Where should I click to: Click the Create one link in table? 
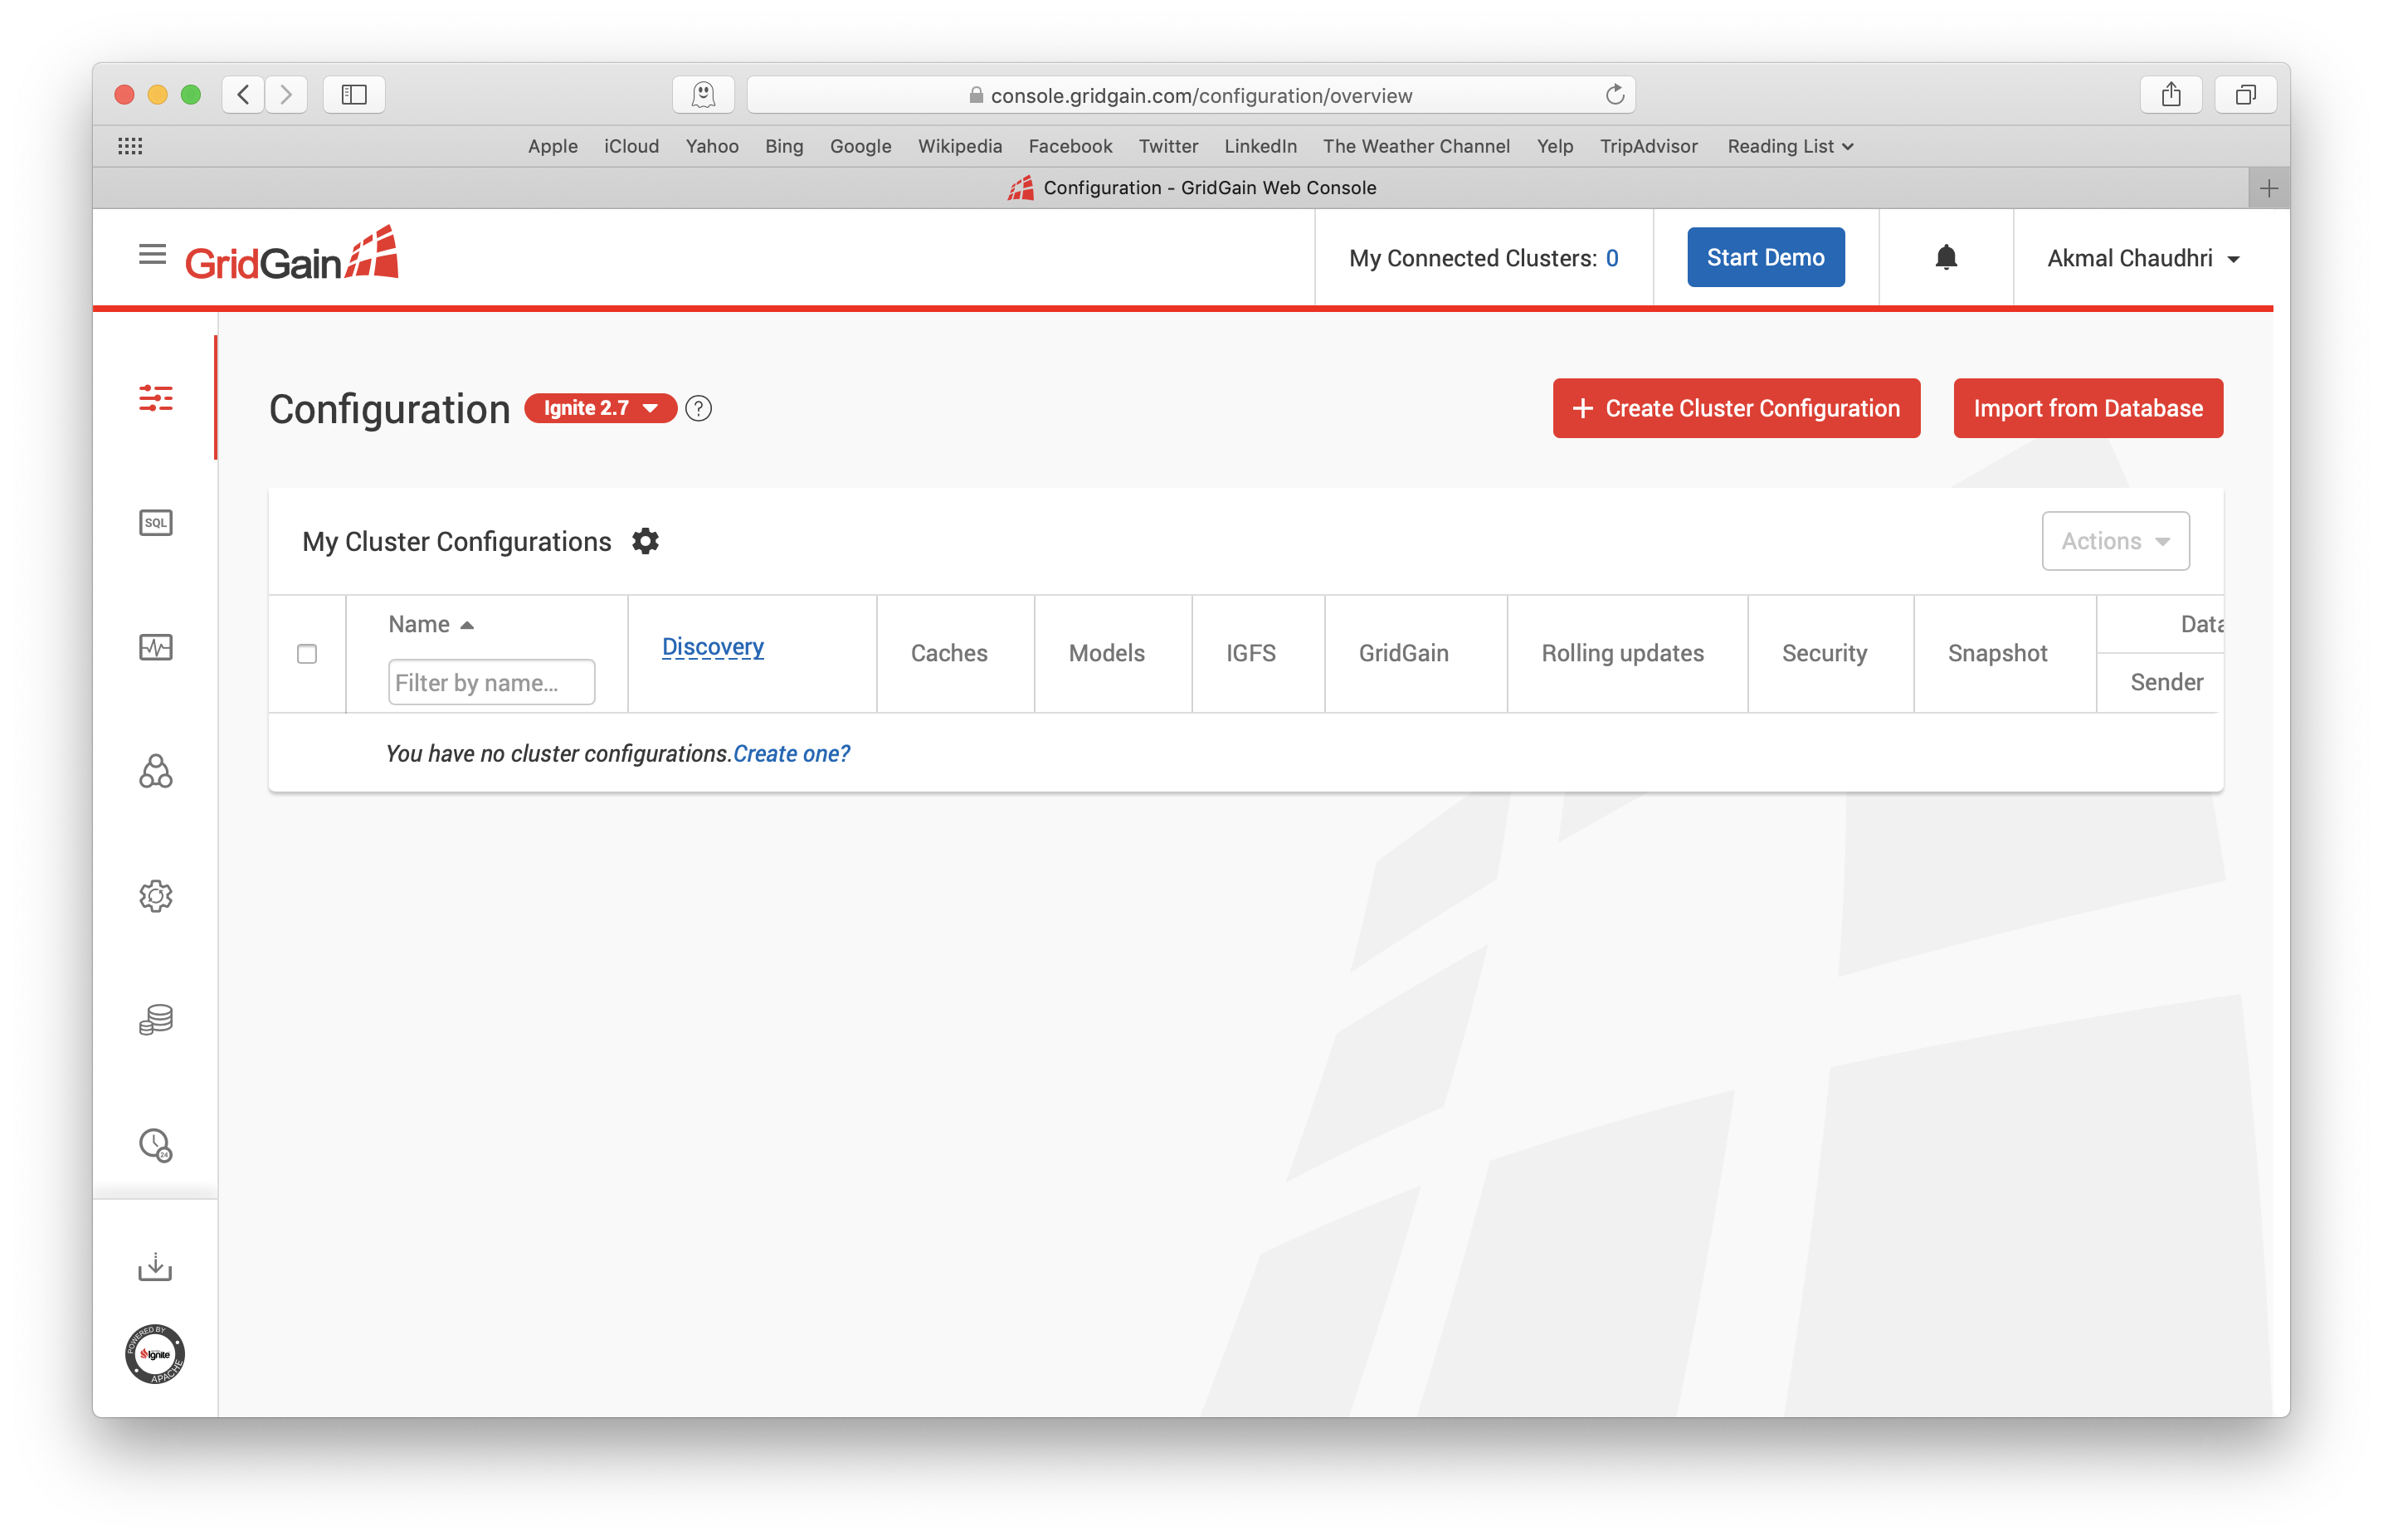(790, 753)
